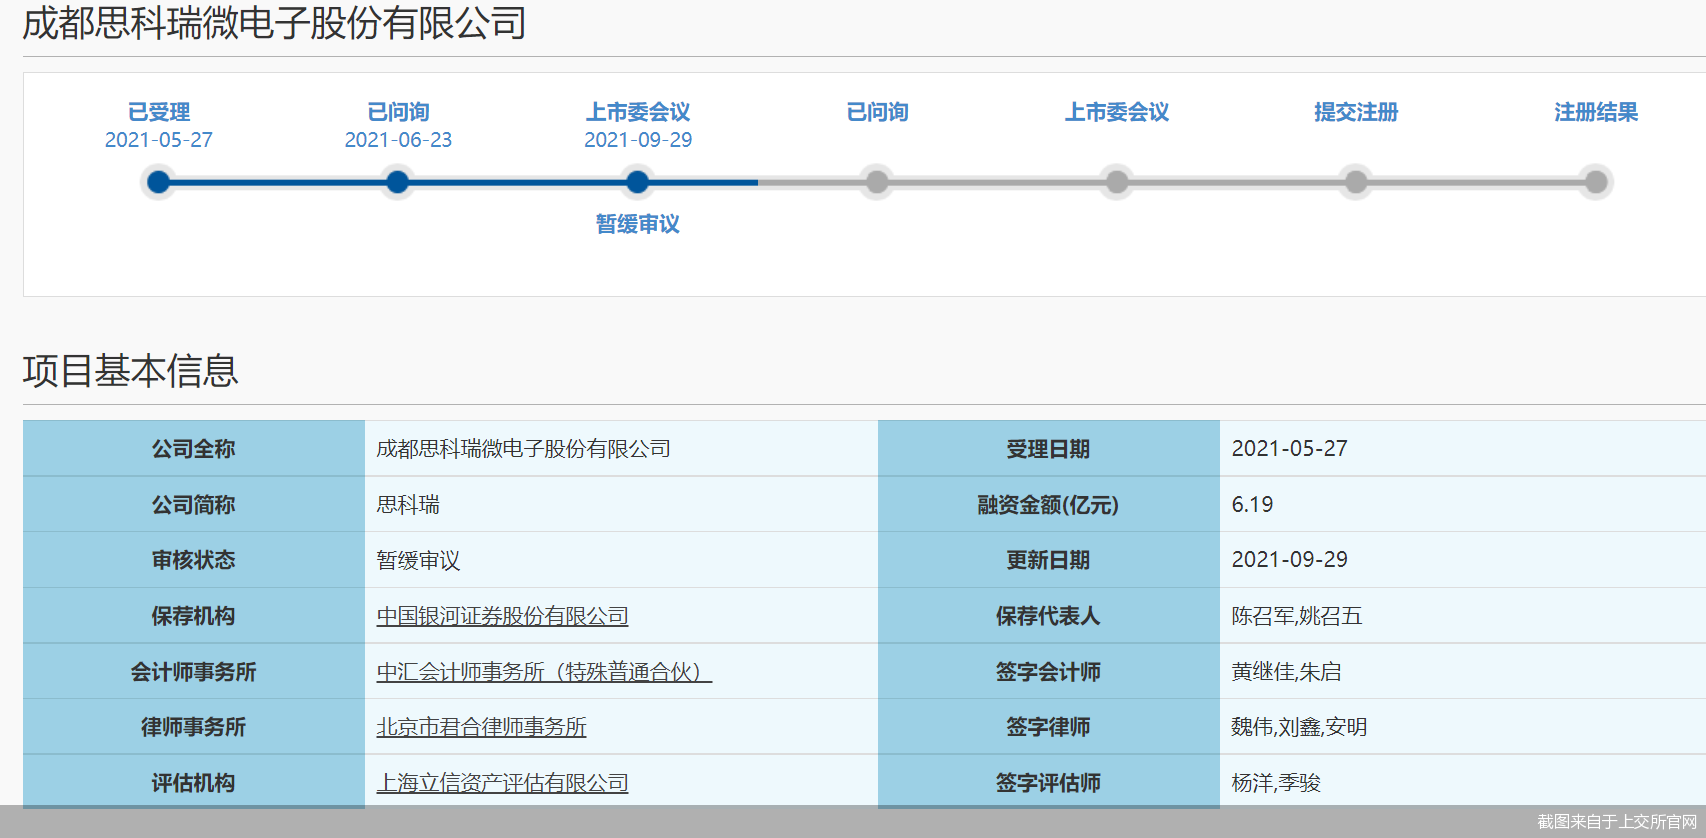Open the 中国银河证券股份有限公司 link
Image resolution: width=1706 pixels, height=838 pixels.
click(x=502, y=616)
